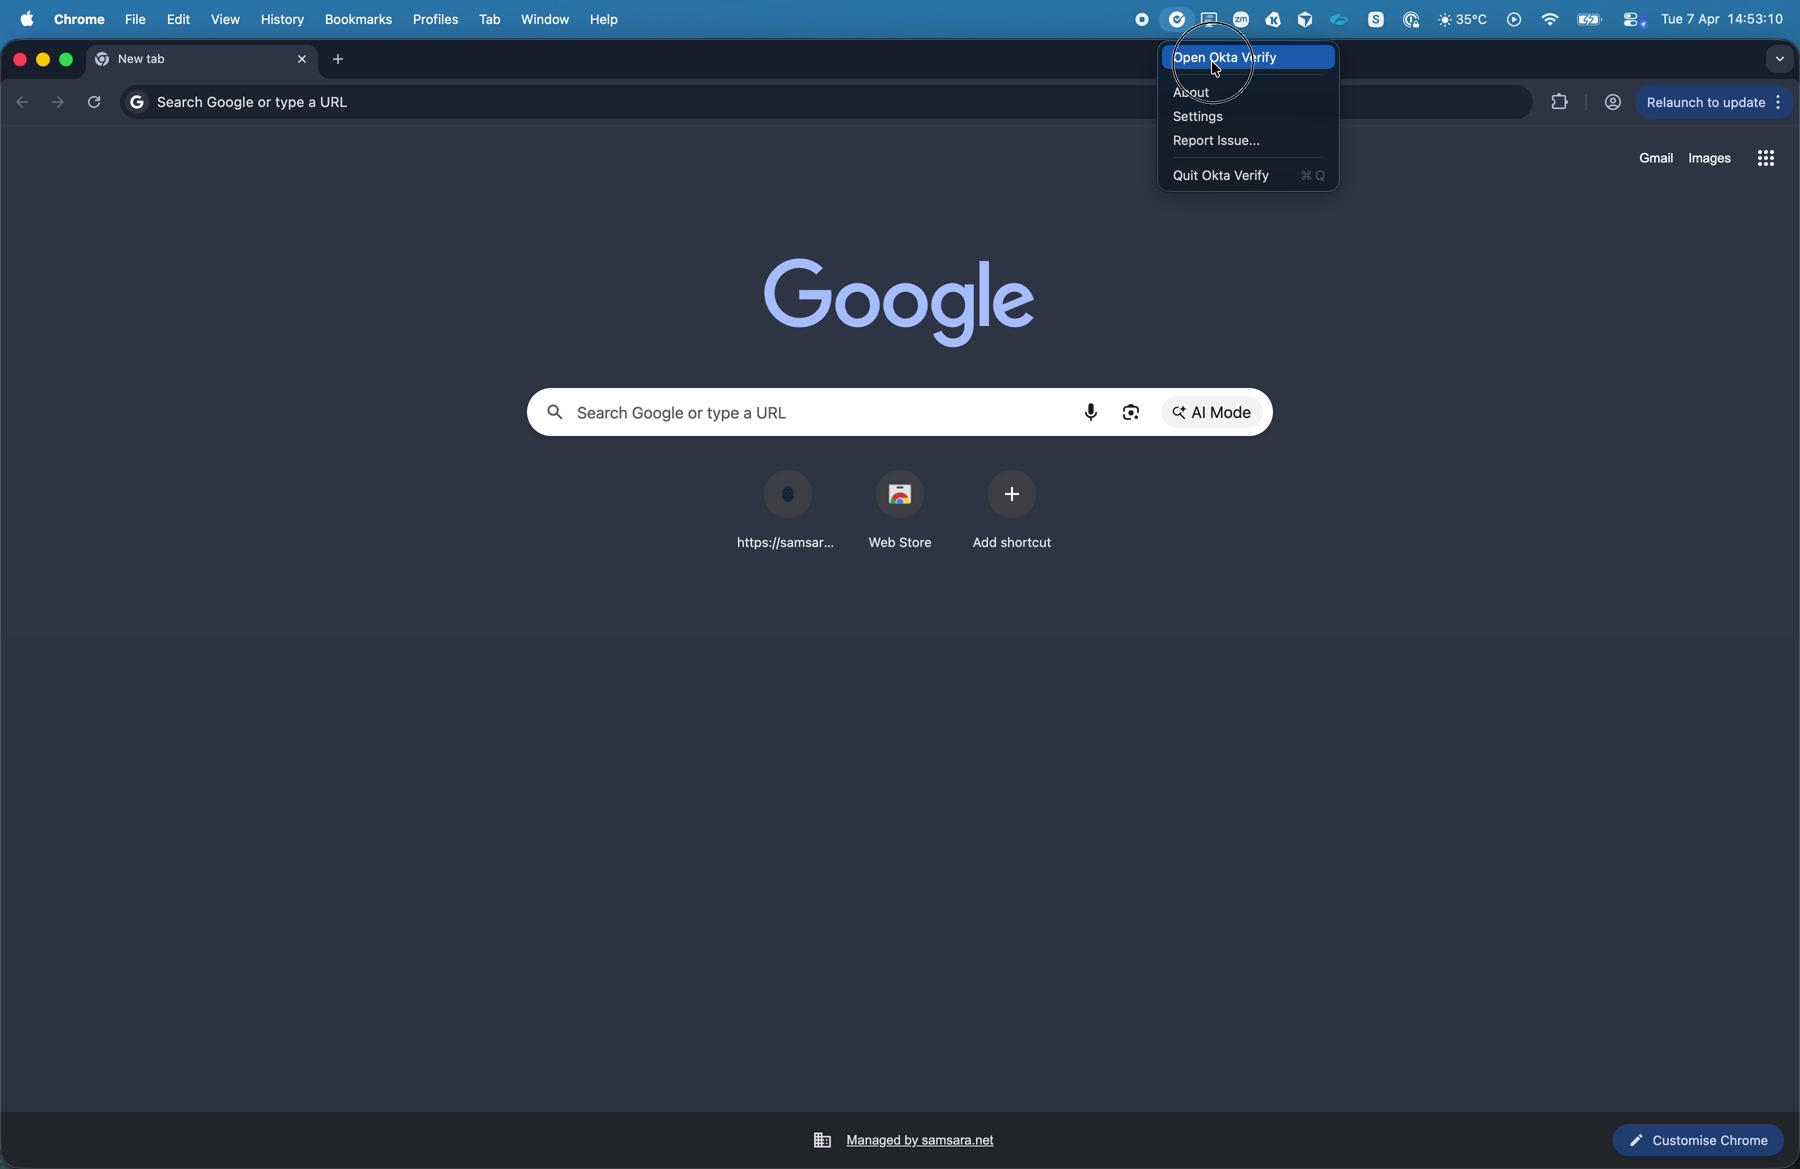Click the Web Store shortcut icon

click(x=900, y=494)
